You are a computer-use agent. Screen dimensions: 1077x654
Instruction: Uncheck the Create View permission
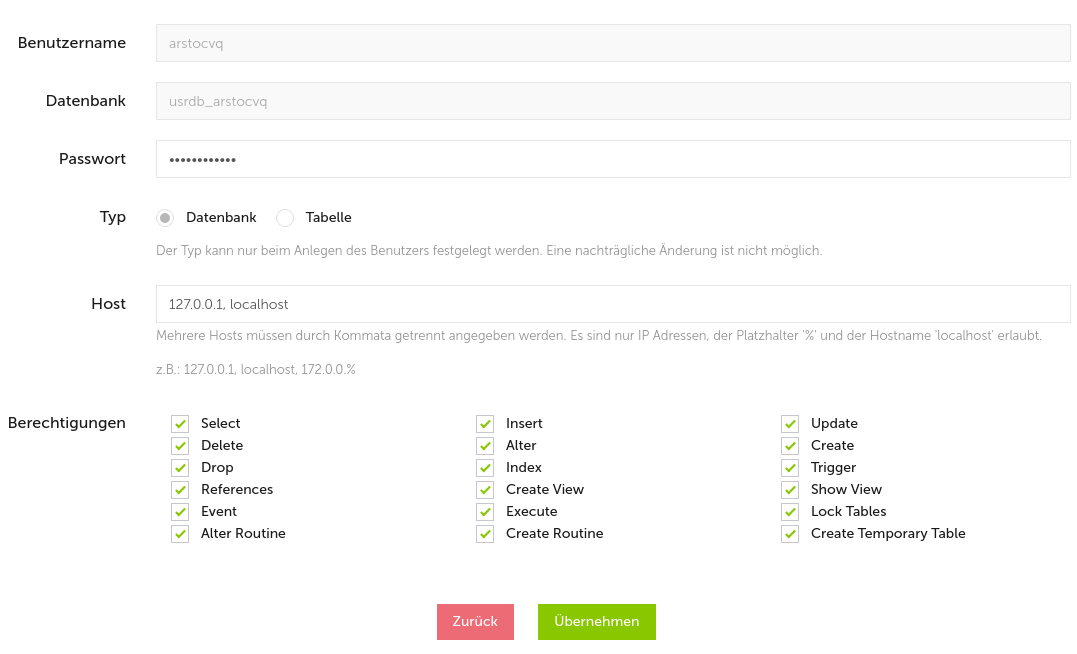[x=485, y=490]
